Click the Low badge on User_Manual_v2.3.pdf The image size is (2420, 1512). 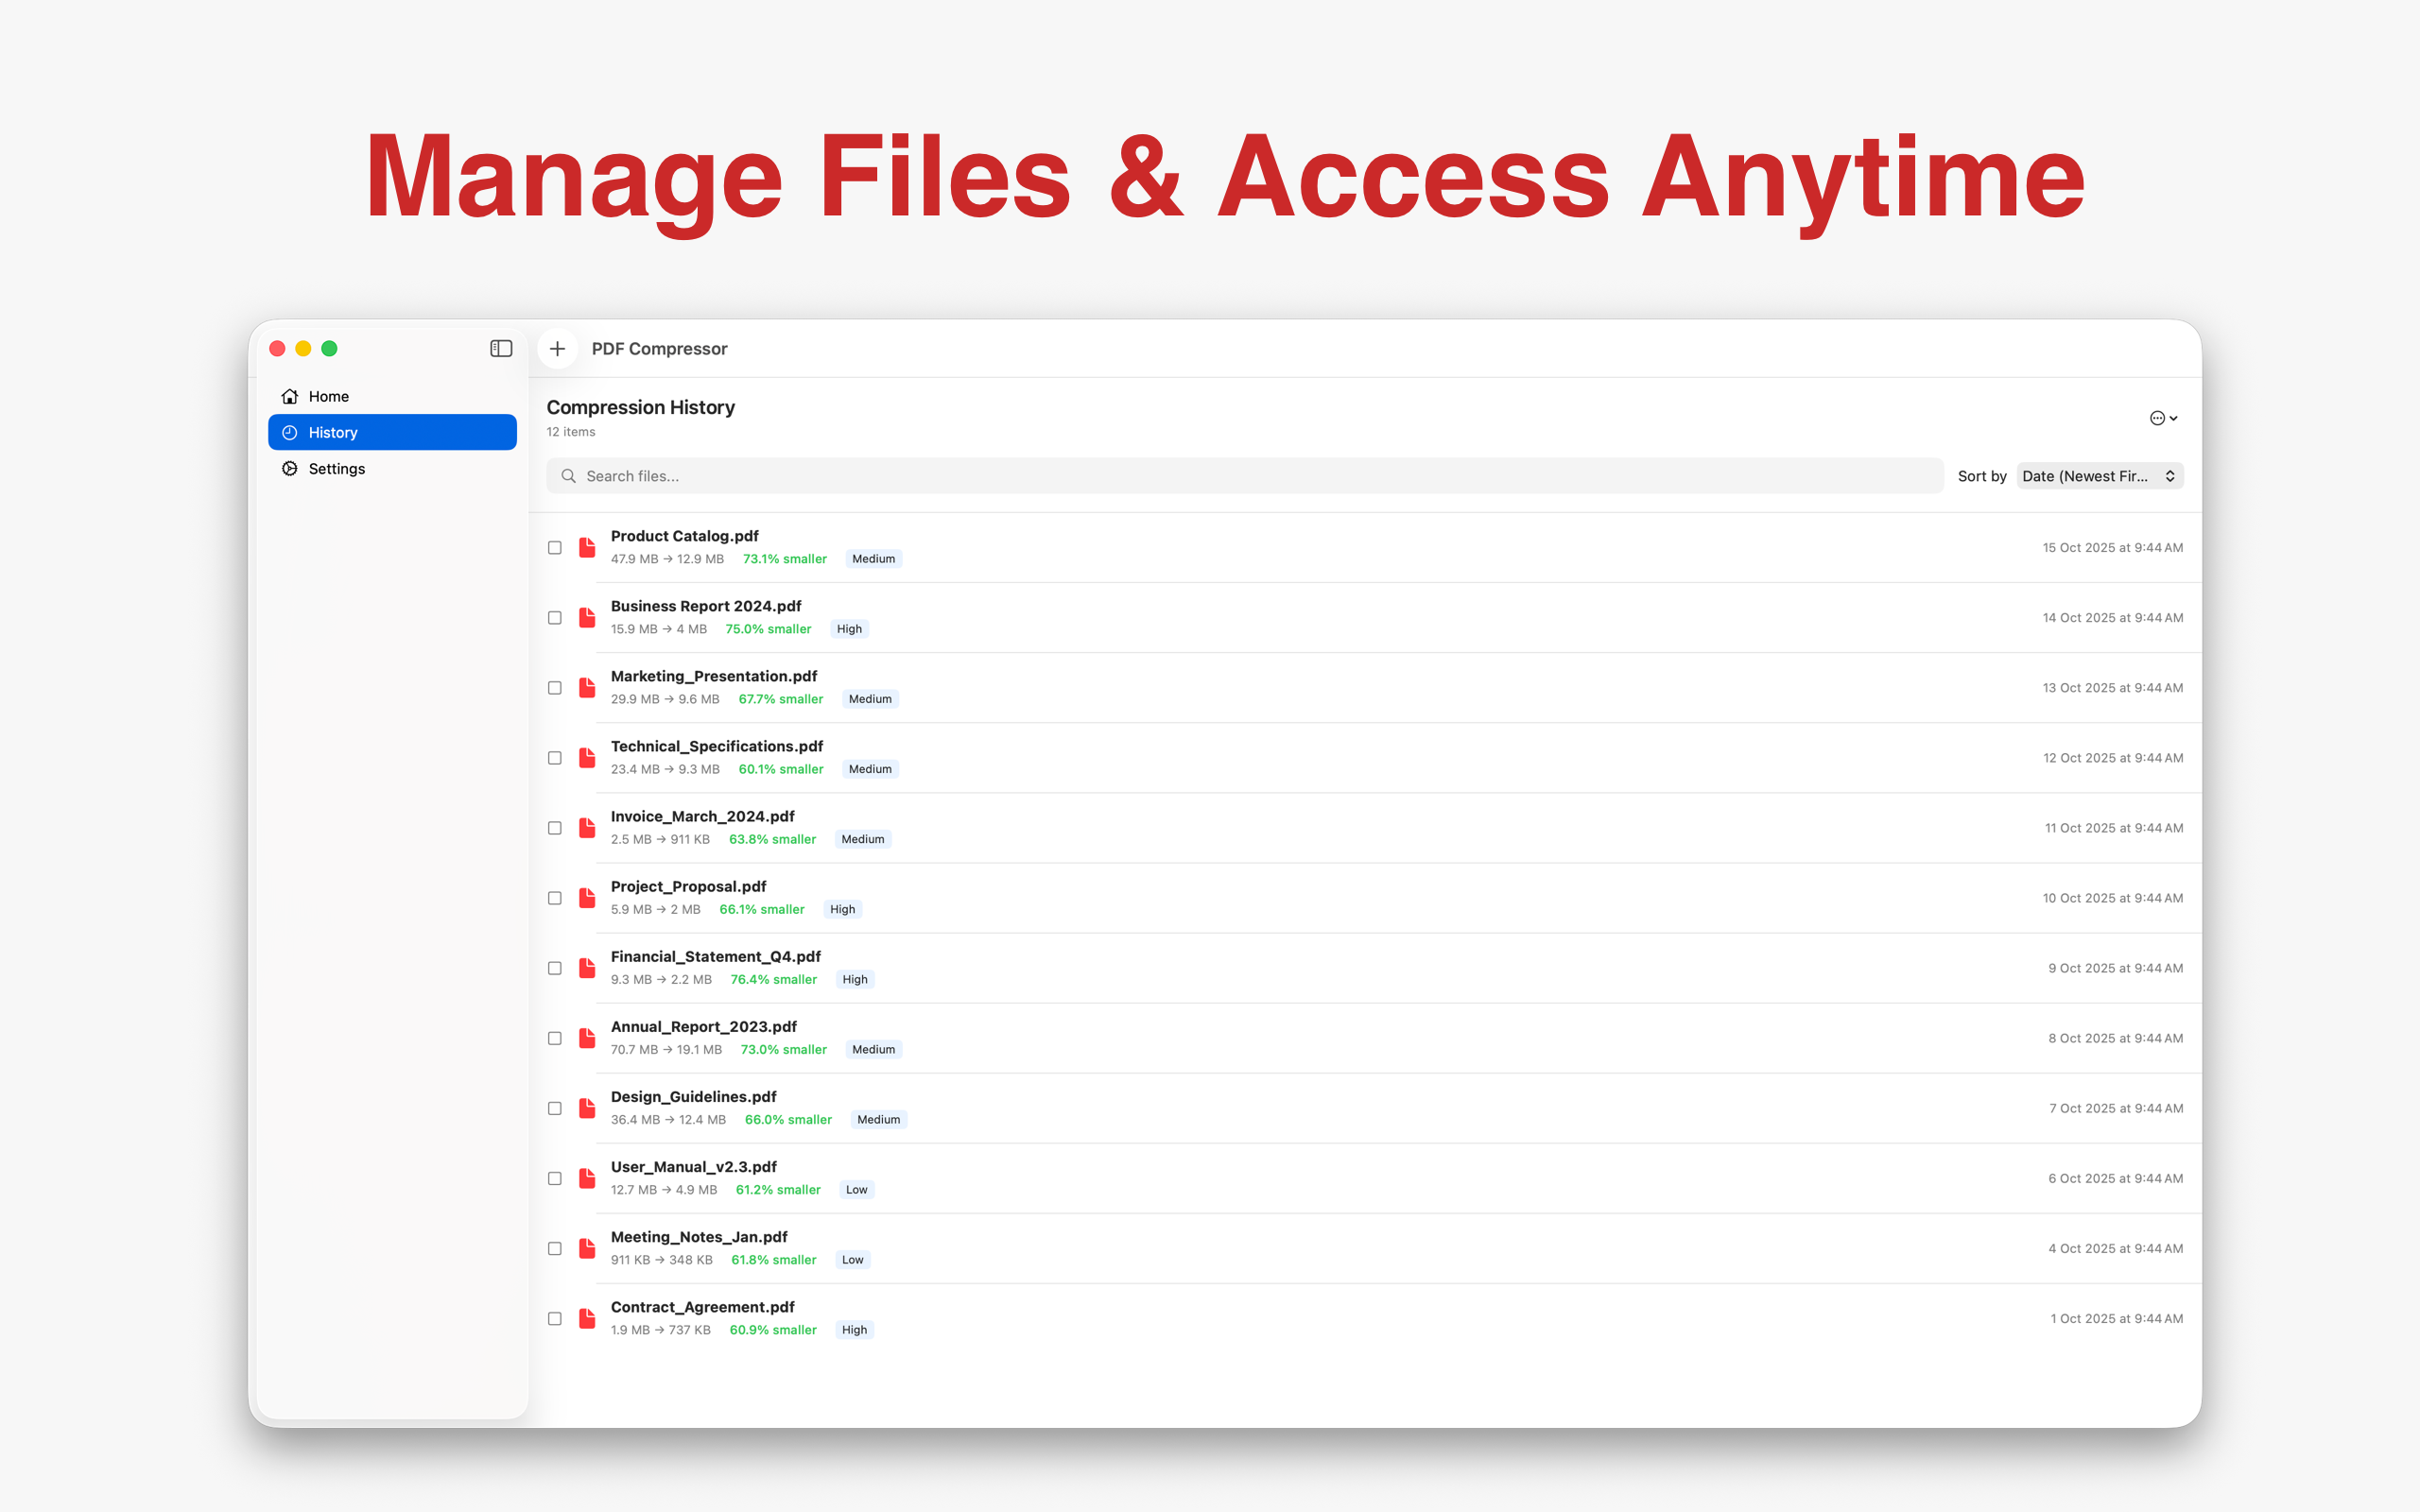pyautogui.click(x=856, y=1189)
